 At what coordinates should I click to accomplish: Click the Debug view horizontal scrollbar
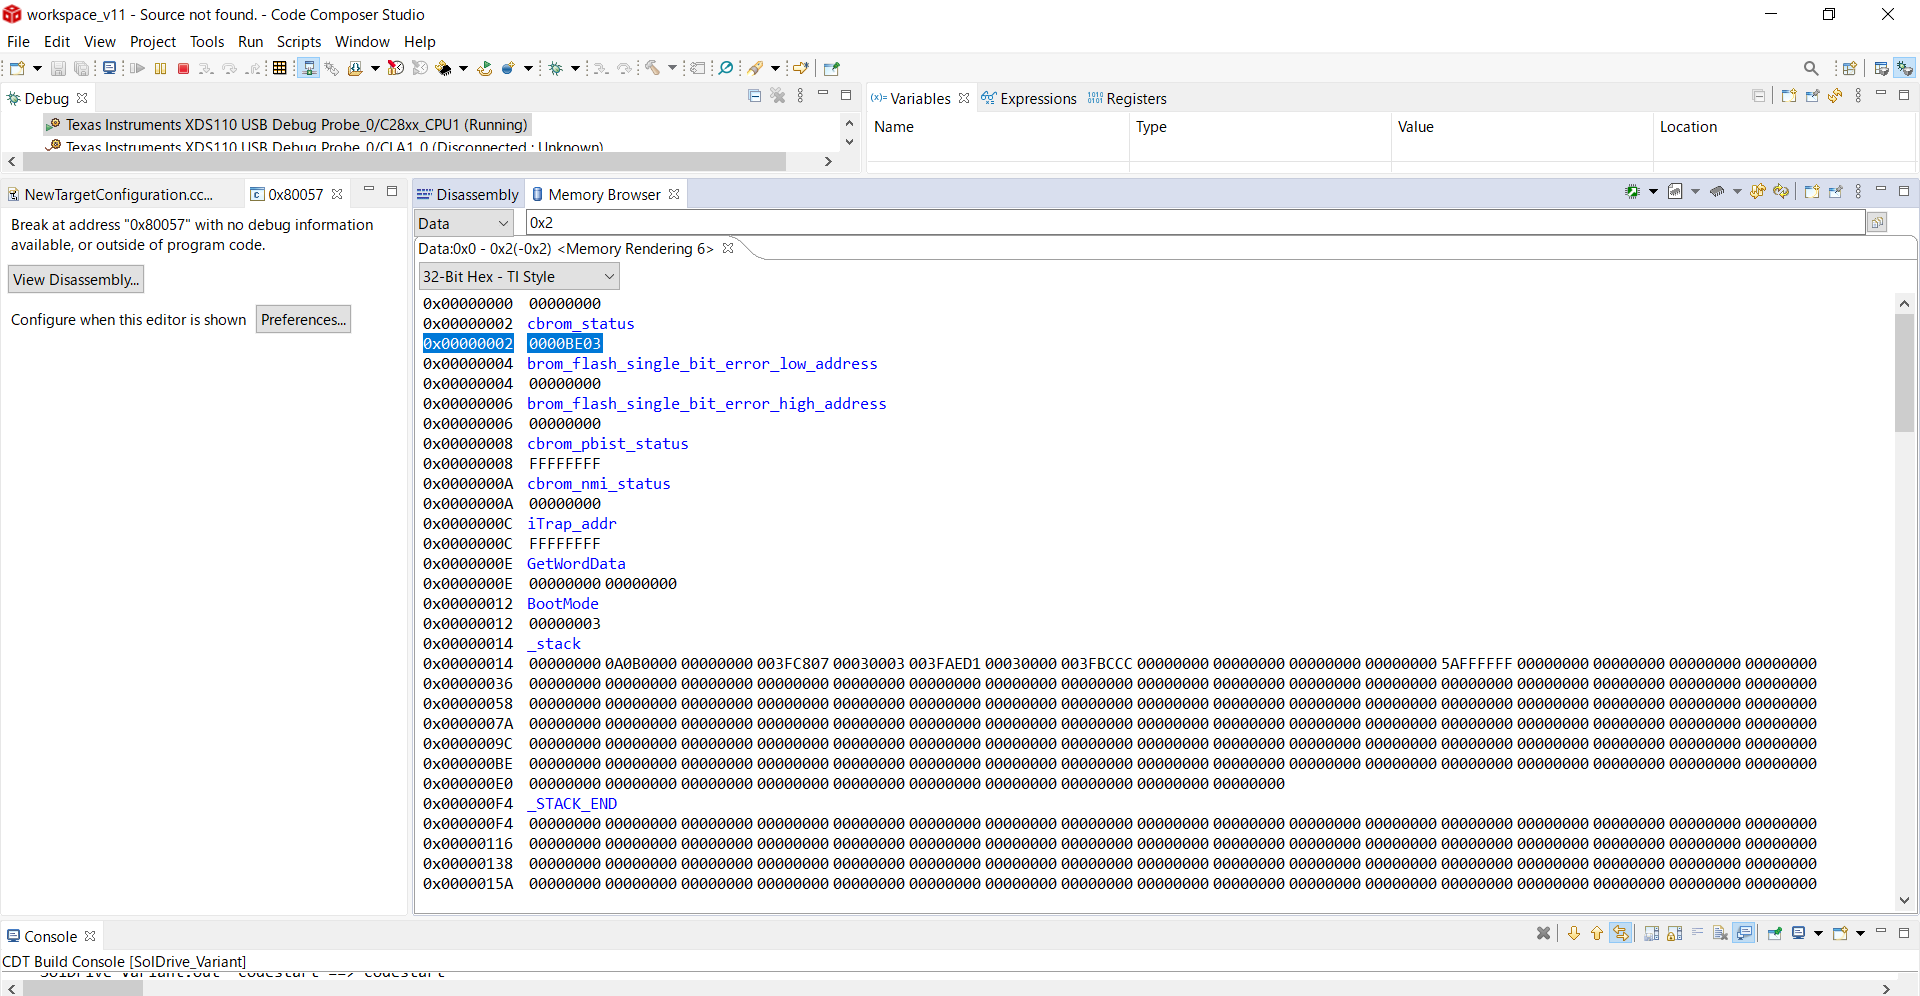404,161
